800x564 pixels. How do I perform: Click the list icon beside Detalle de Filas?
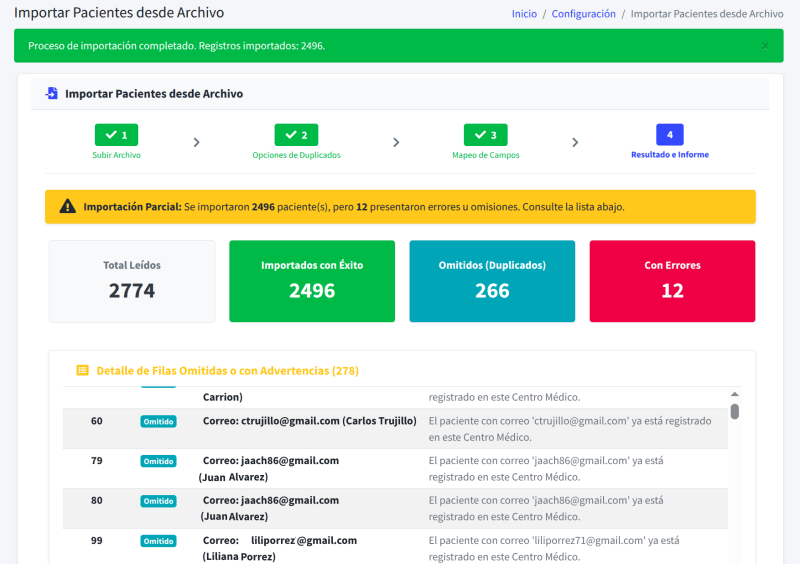point(82,371)
